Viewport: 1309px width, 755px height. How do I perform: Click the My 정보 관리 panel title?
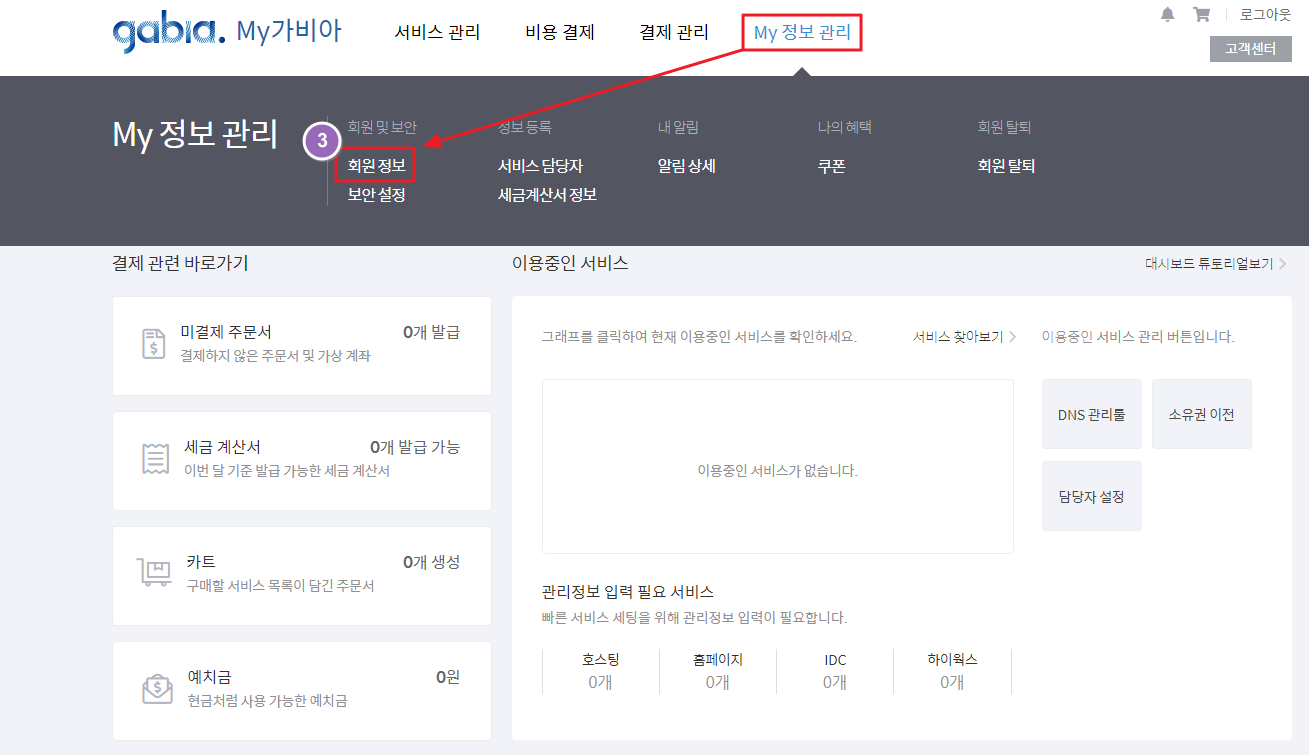pyautogui.click(x=195, y=134)
